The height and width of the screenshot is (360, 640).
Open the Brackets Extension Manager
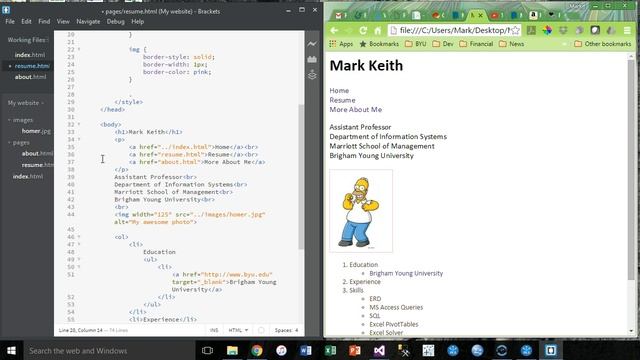pos(312,60)
